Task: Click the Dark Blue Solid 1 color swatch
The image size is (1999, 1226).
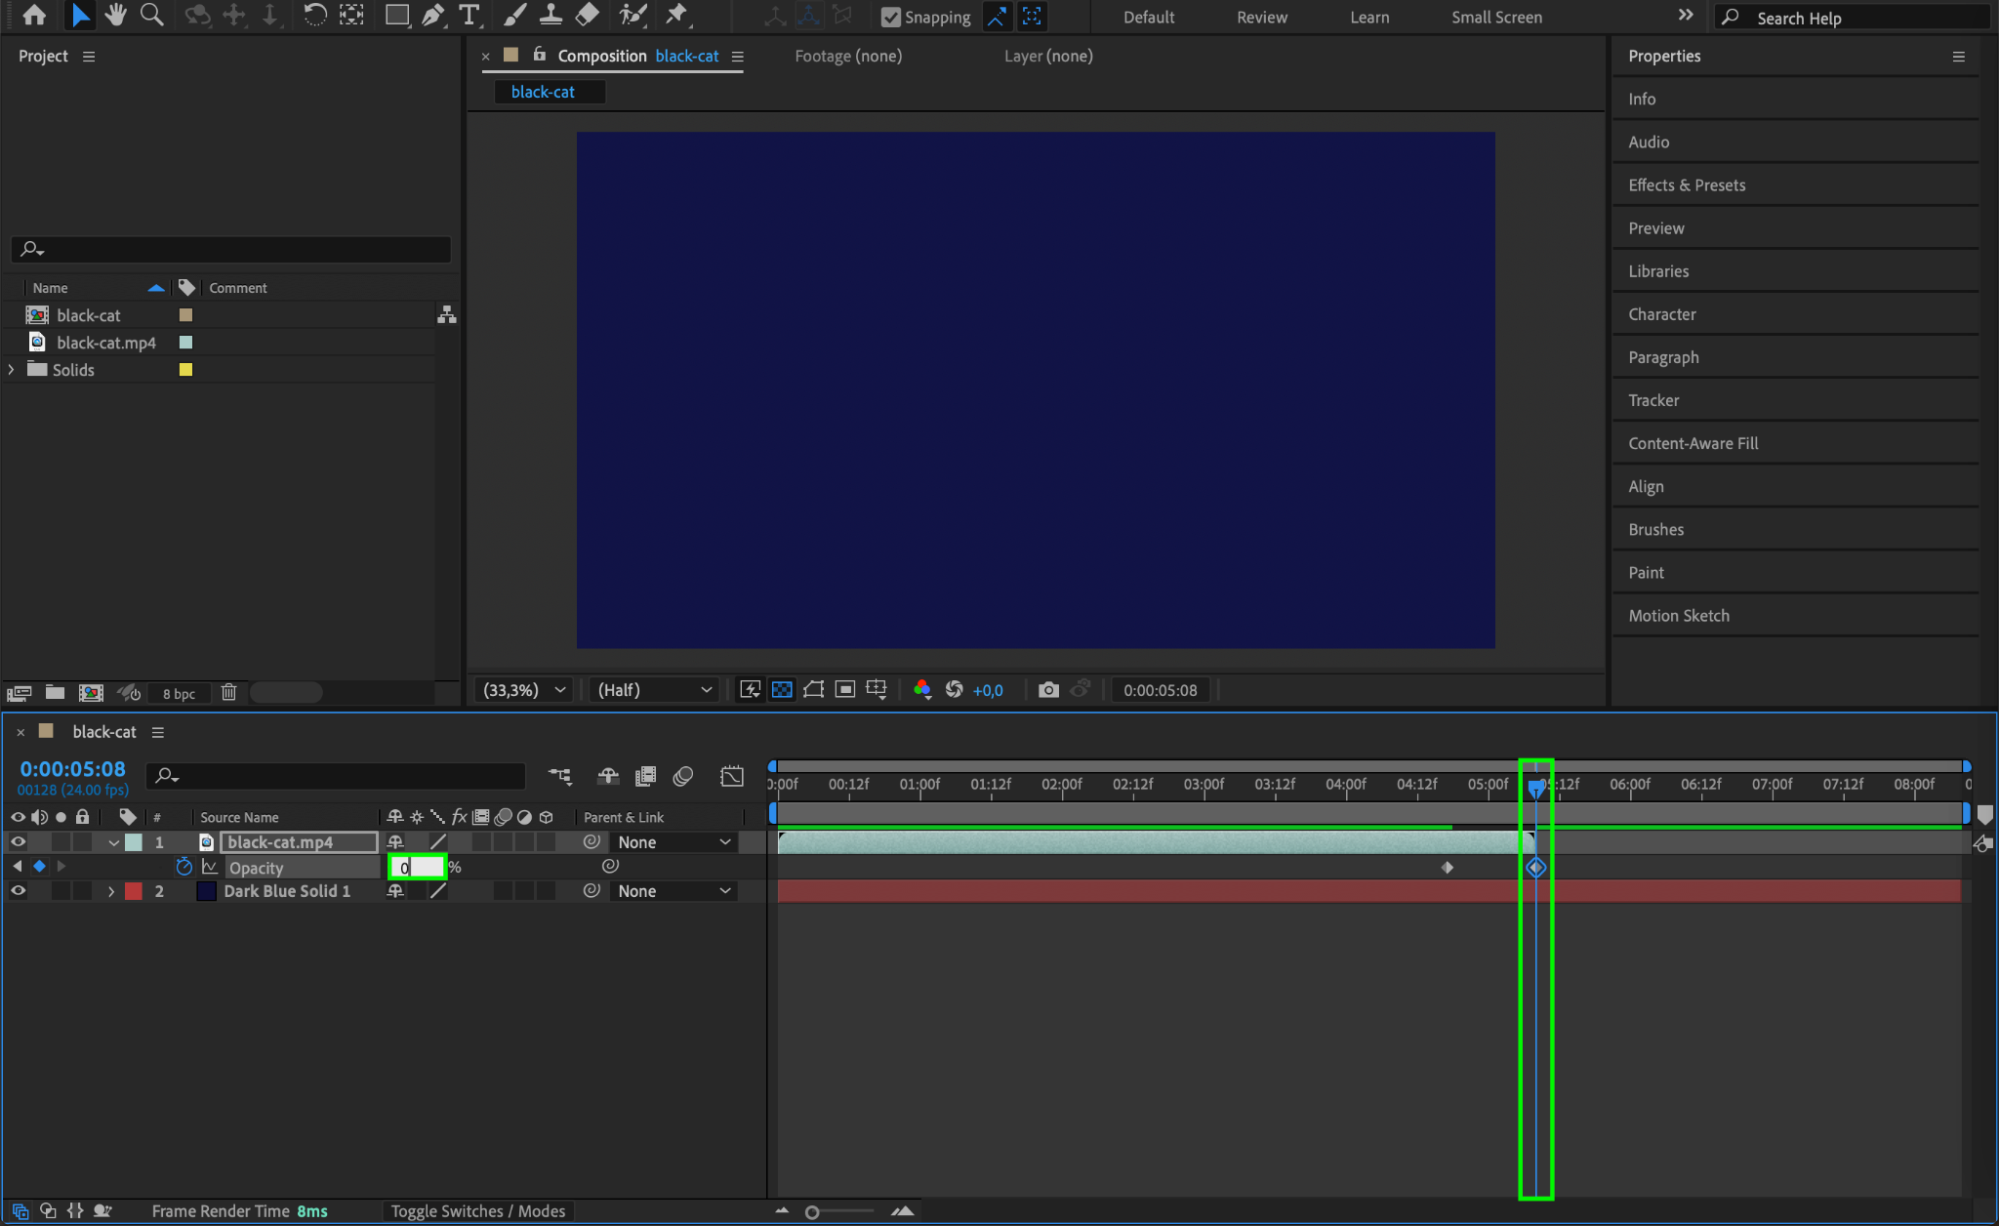Action: [x=133, y=891]
